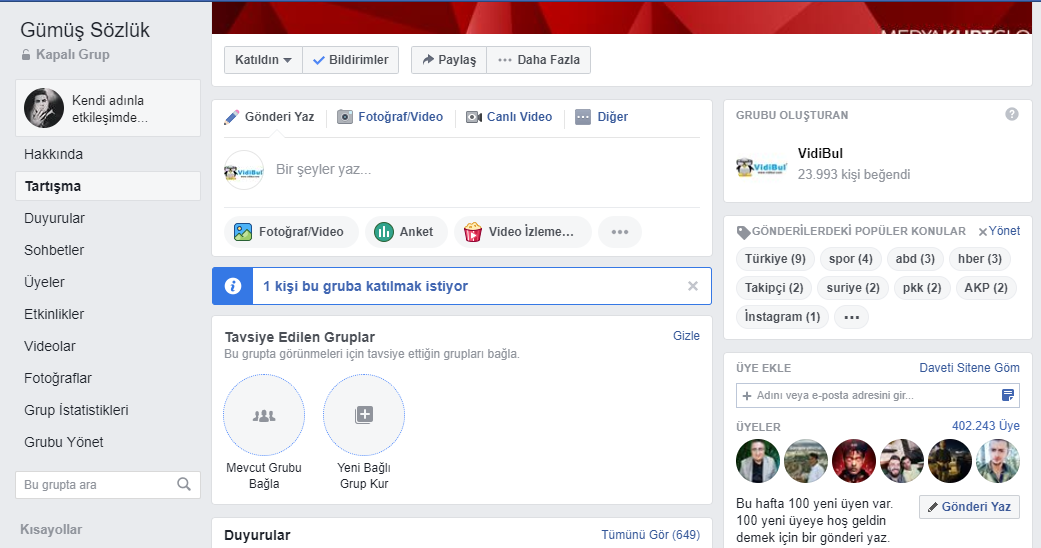This screenshot has height=548, width=1041.
Task: Open the 402.243 Üye member count link
Action: coord(986,426)
